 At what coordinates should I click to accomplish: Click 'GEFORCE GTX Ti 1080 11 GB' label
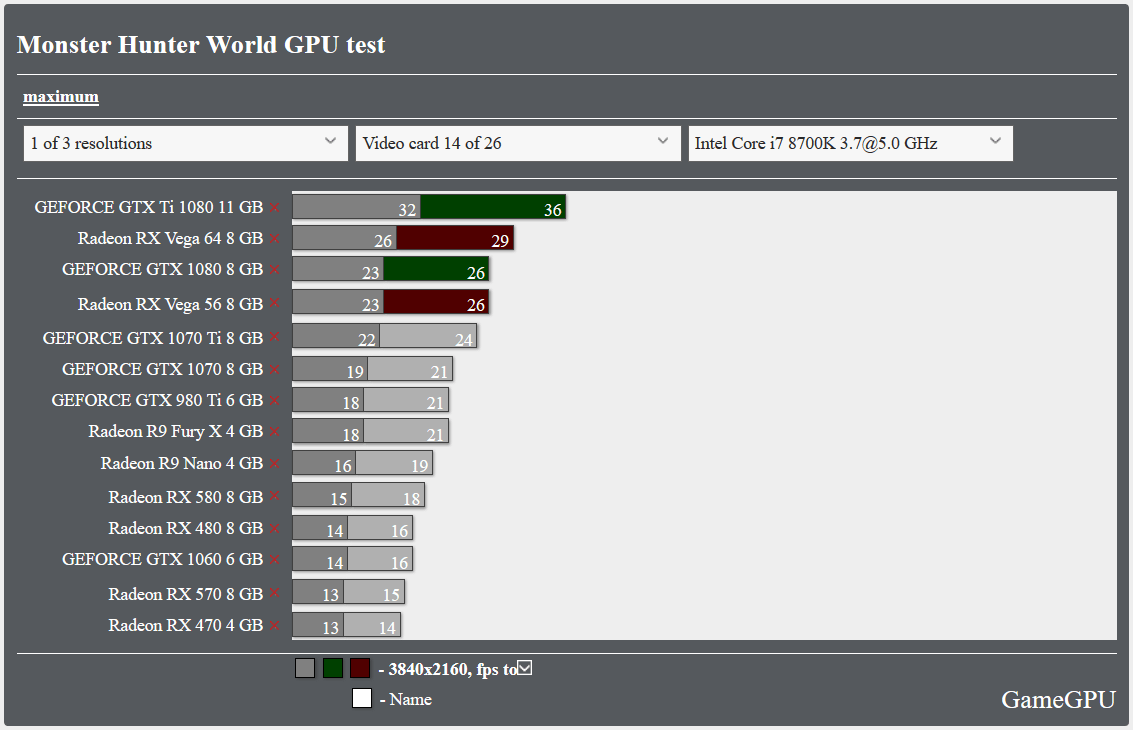[x=149, y=207]
